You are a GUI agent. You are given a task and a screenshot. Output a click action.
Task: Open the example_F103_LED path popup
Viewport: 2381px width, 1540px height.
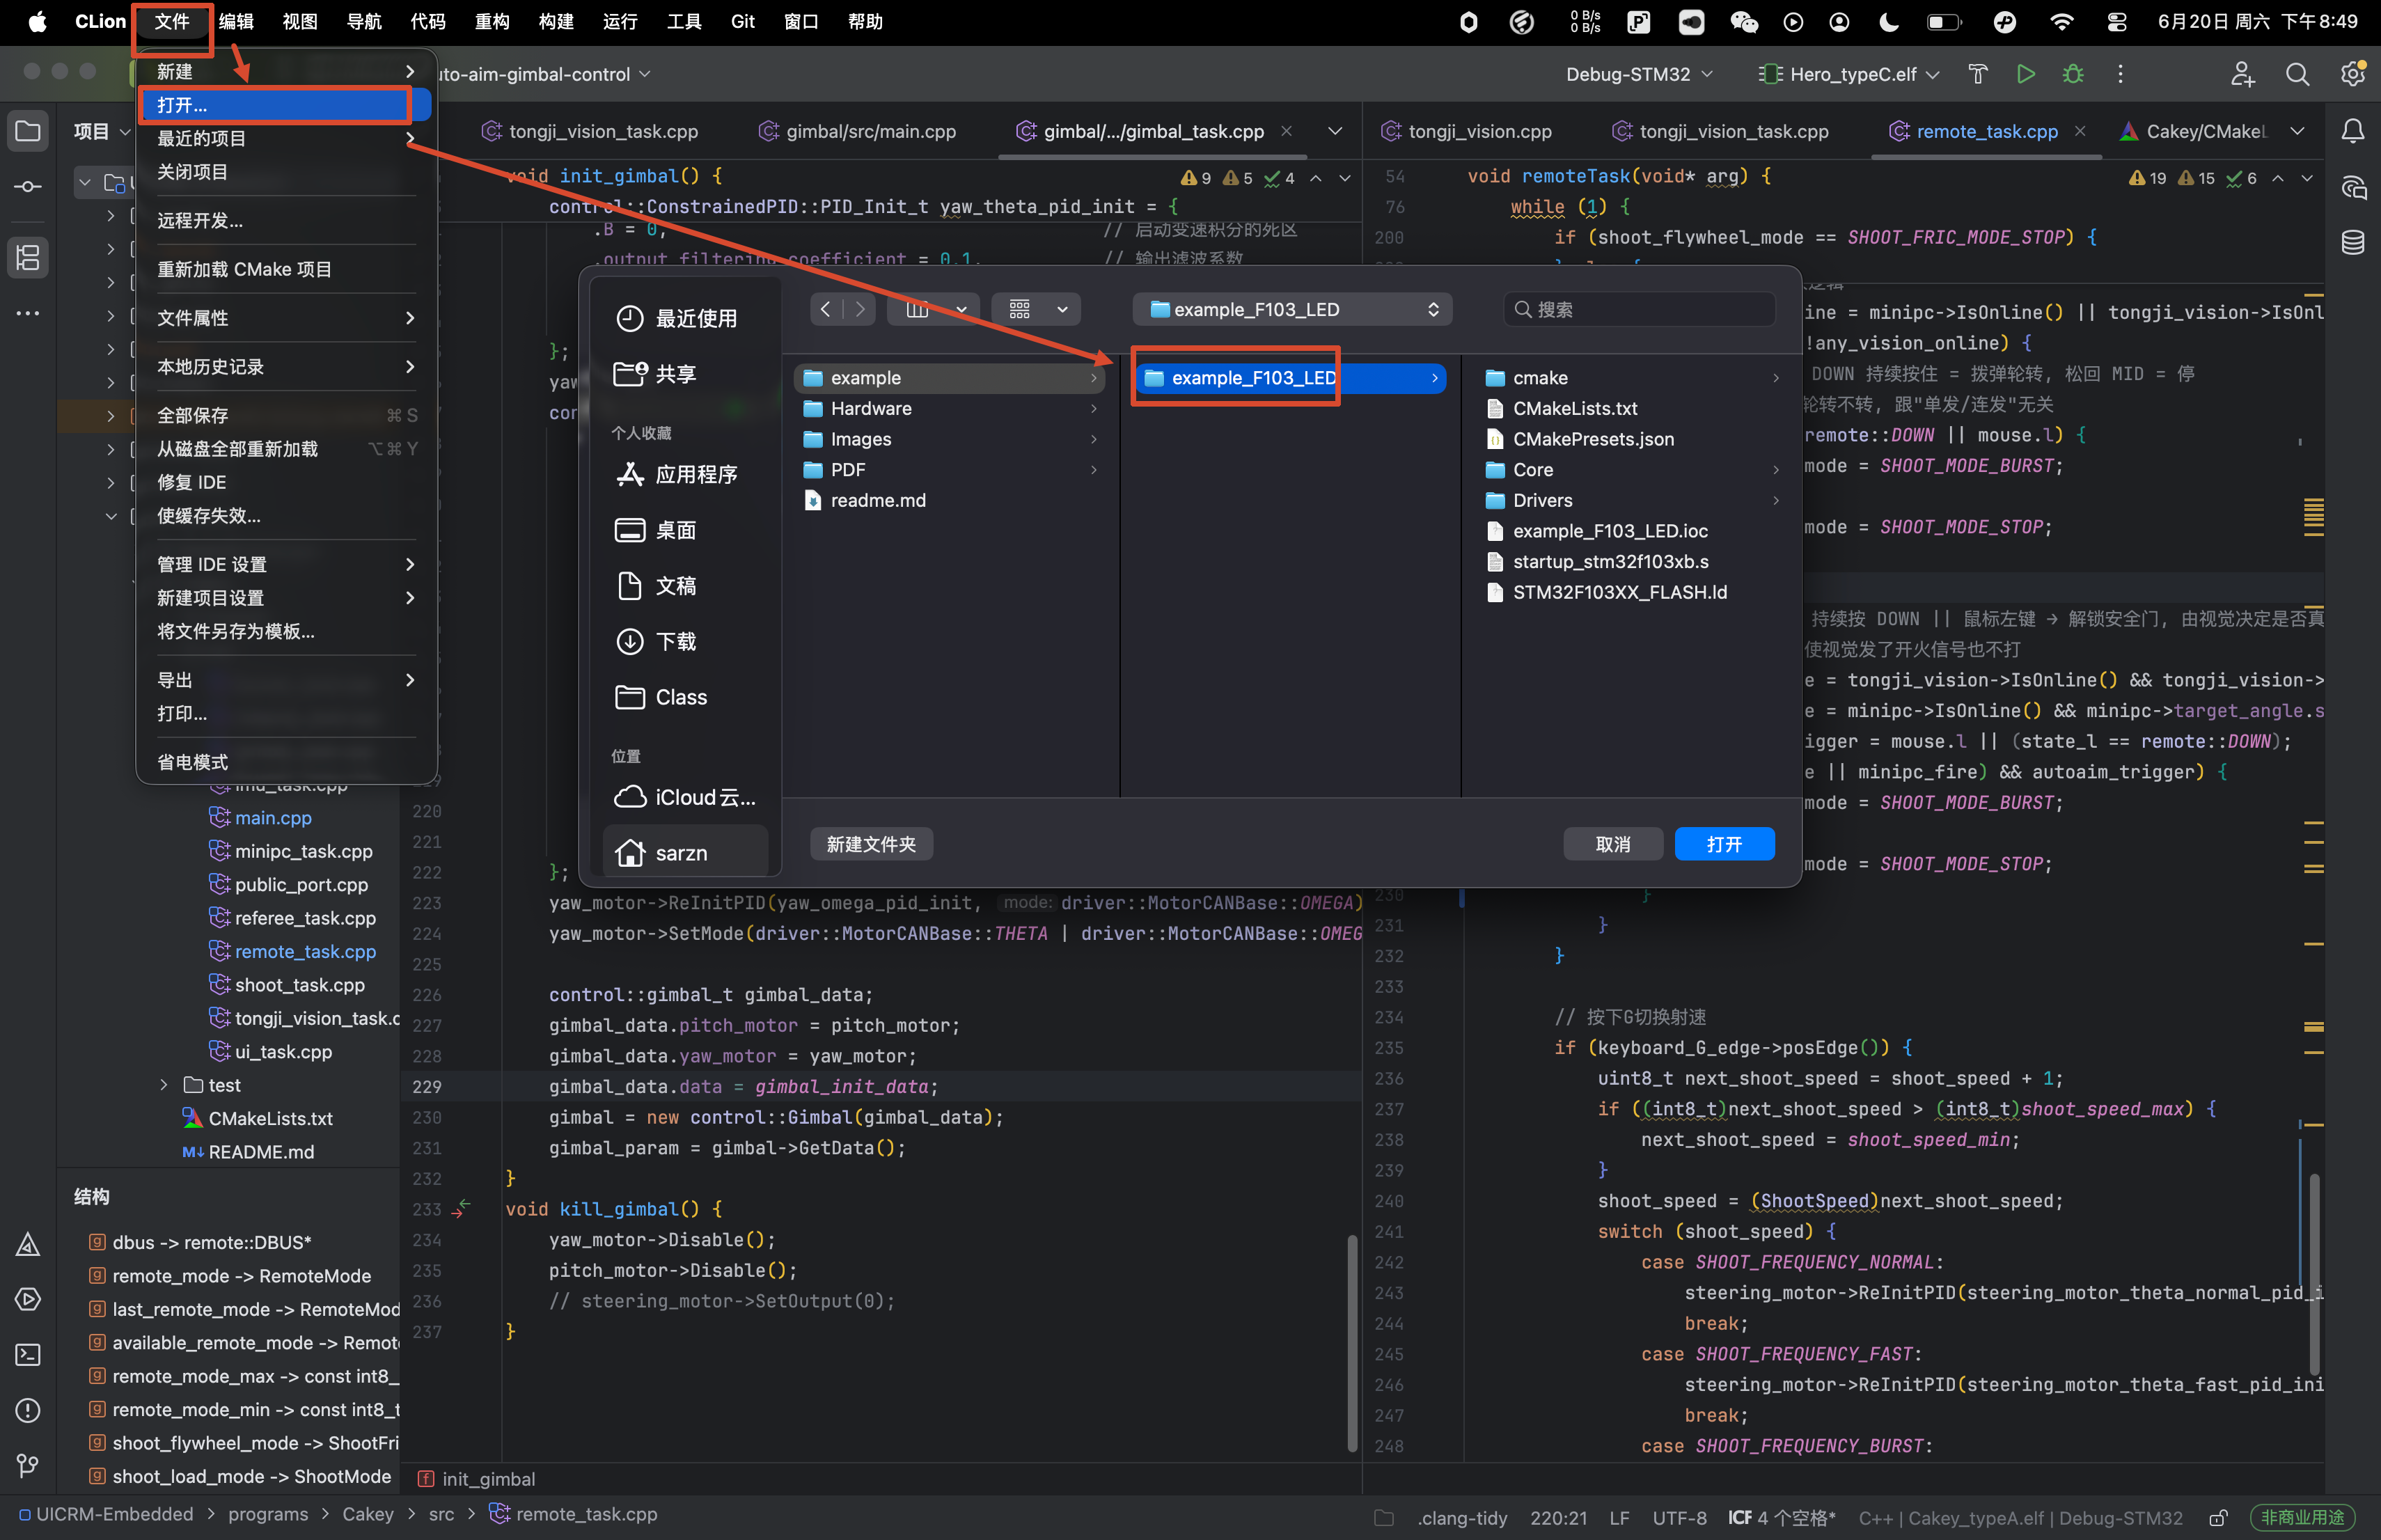[x=1292, y=309]
